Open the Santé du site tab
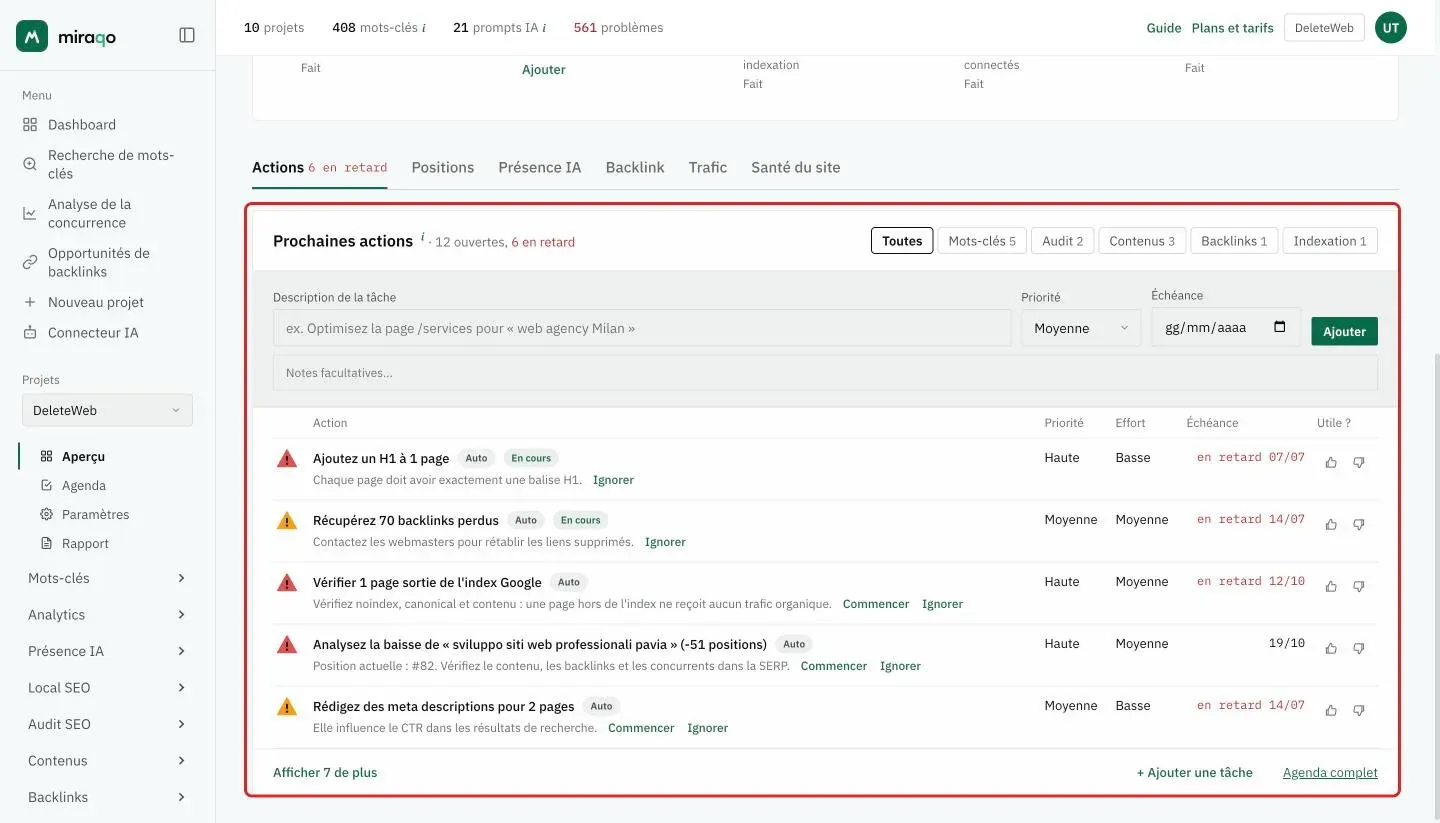The width and height of the screenshot is (1440, 823). click(x=796, y=167)
